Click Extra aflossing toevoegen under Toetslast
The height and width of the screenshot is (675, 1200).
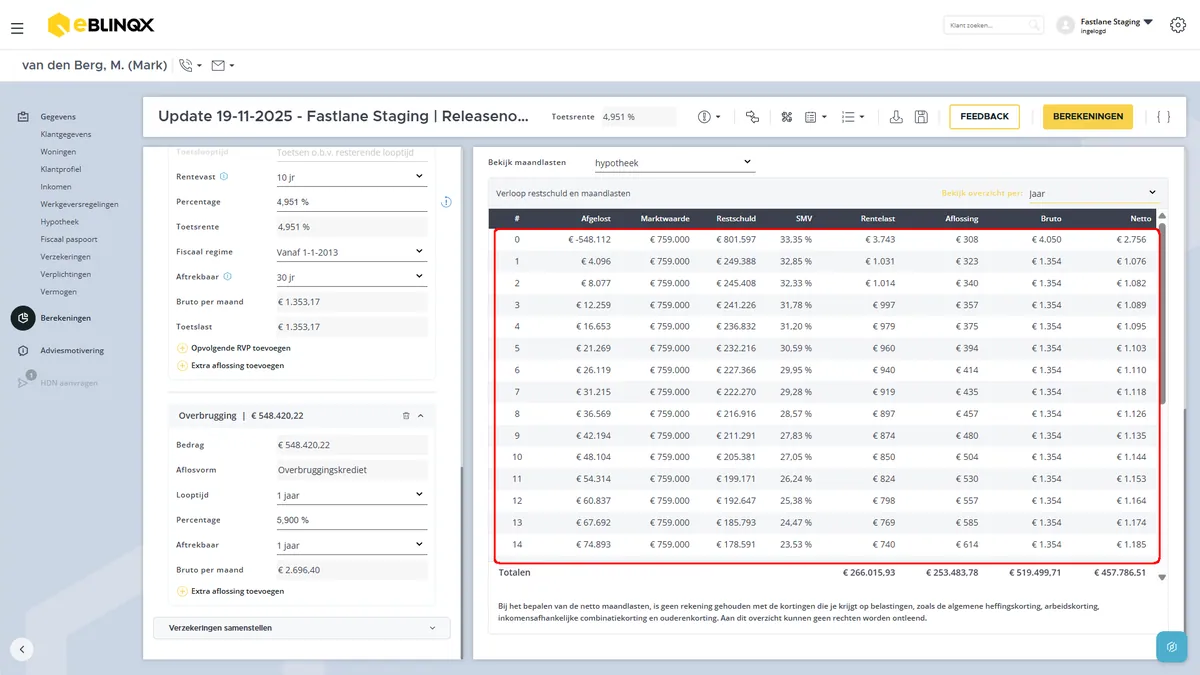[238, 366]
